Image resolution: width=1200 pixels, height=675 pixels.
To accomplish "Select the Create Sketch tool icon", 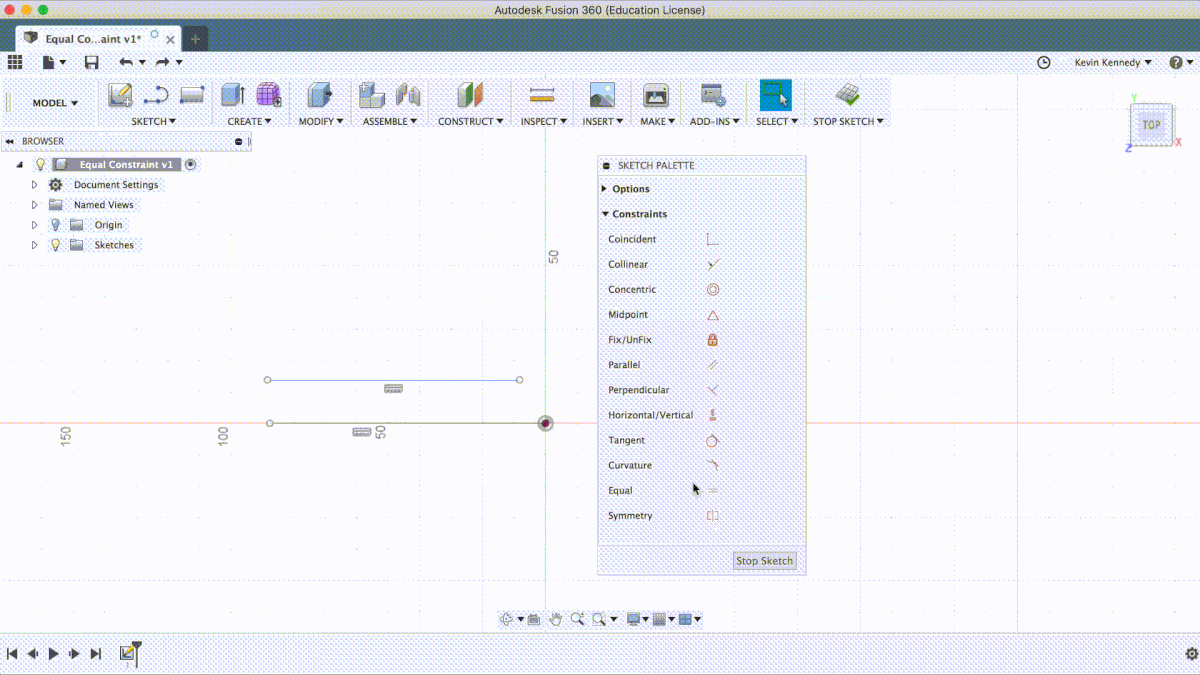I will (120, 96).
